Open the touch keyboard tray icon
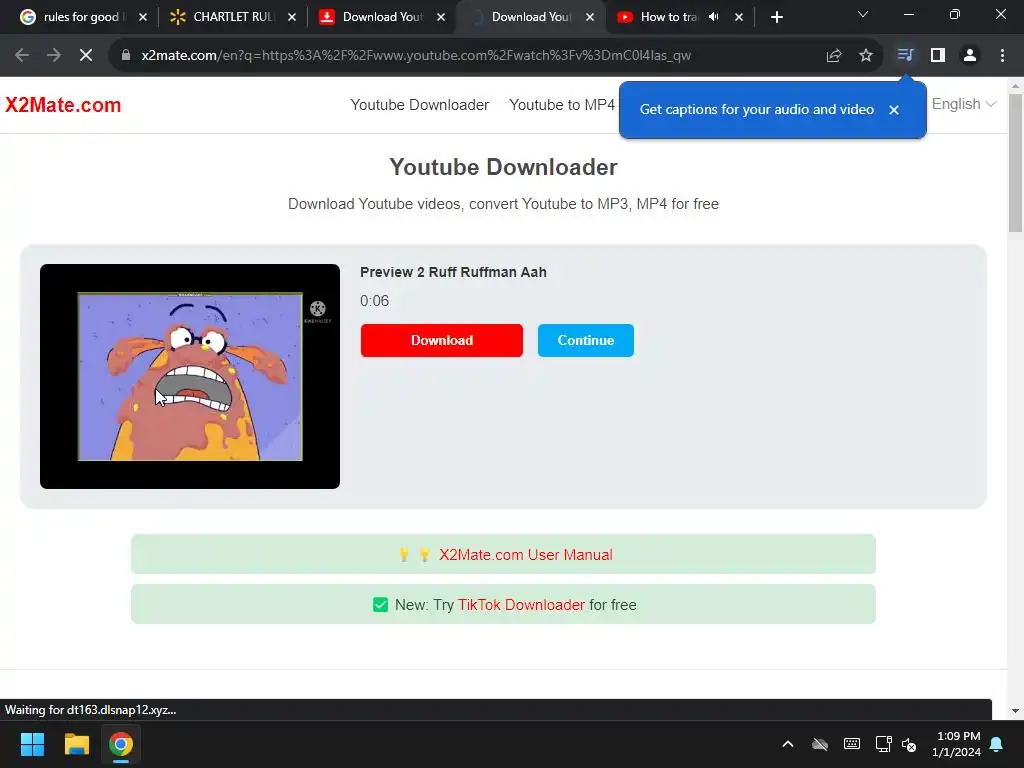Image resolution: width=1024 pixels, height=768 pixels. click(x=852, y=744)
